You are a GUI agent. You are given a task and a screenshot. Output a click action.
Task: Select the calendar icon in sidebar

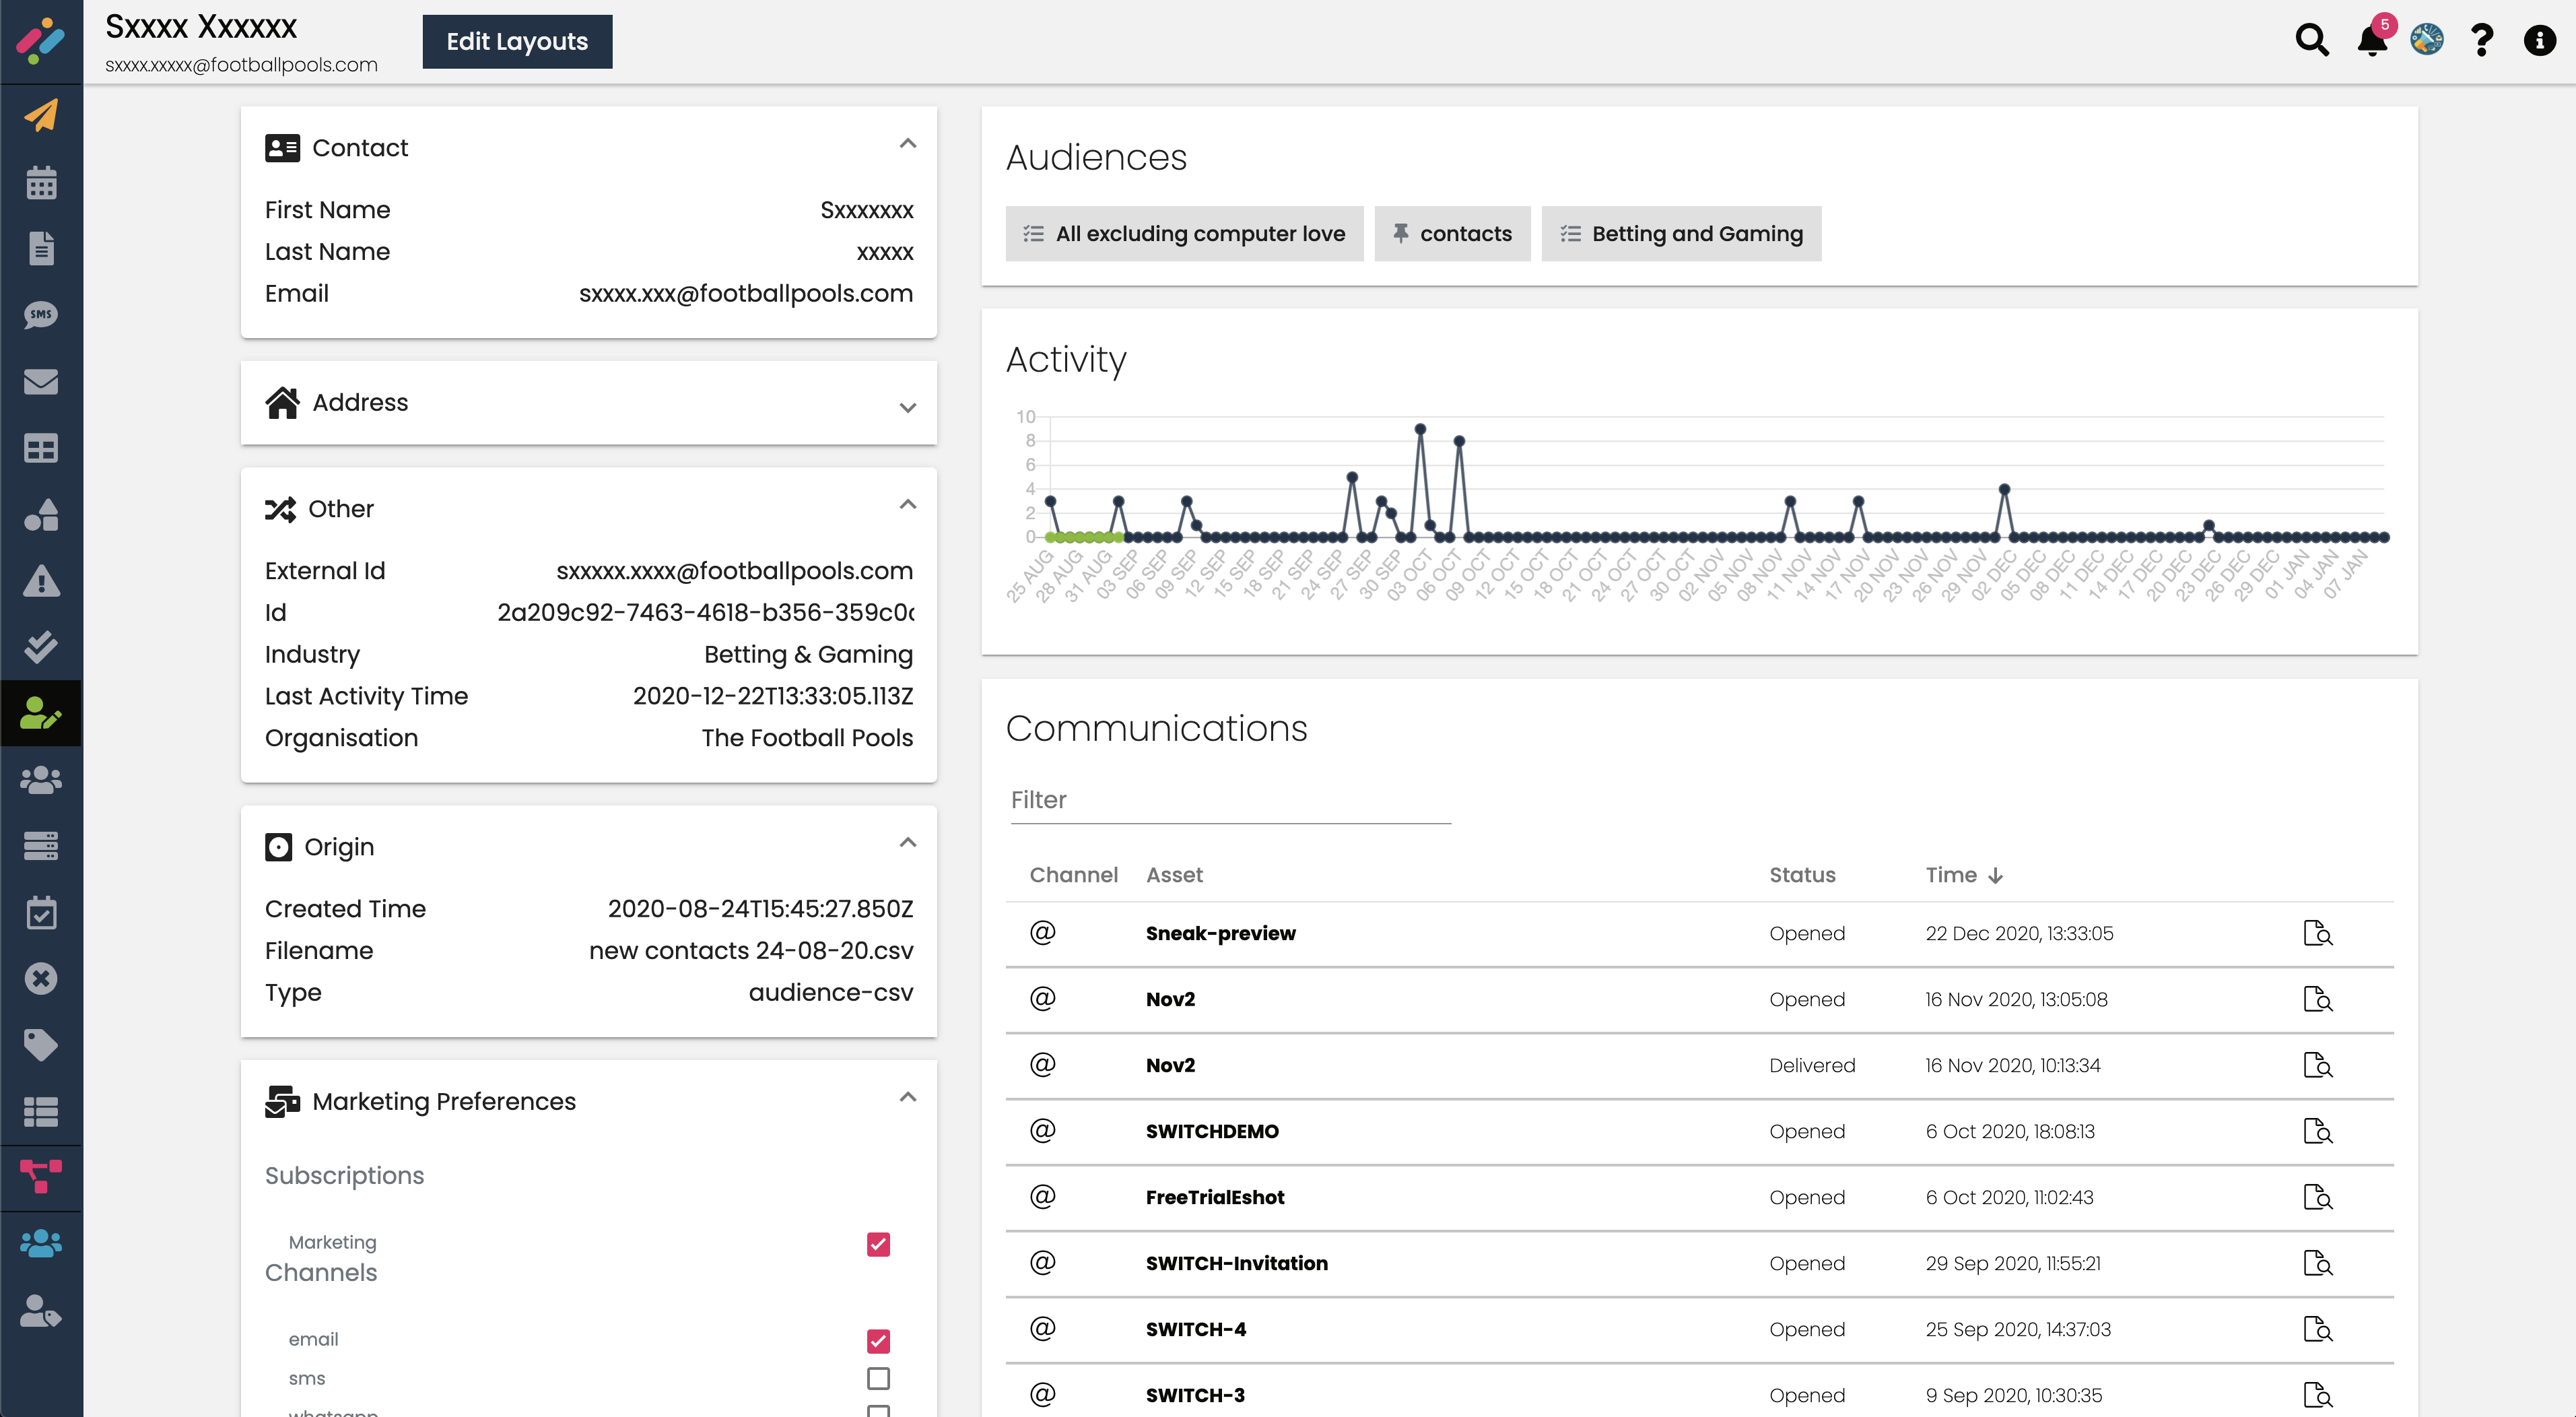41,183
